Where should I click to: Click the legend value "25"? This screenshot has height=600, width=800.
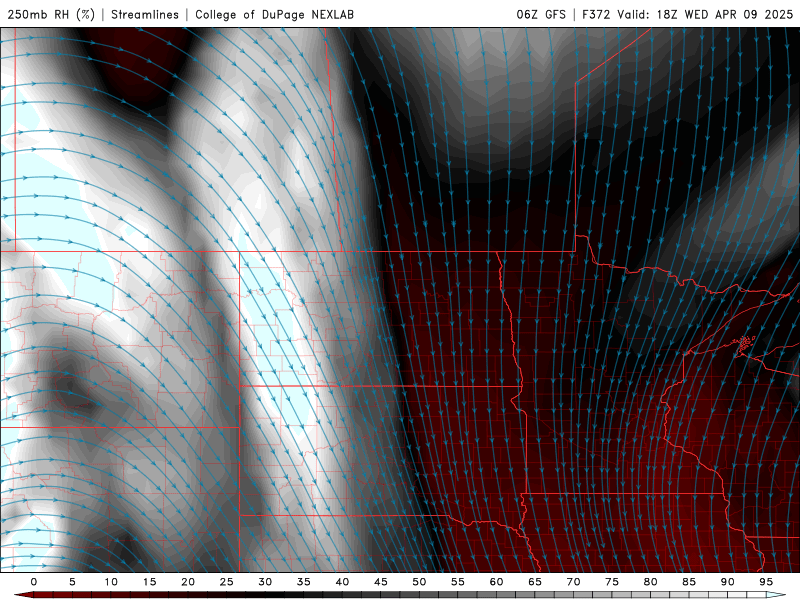point(227,582)
